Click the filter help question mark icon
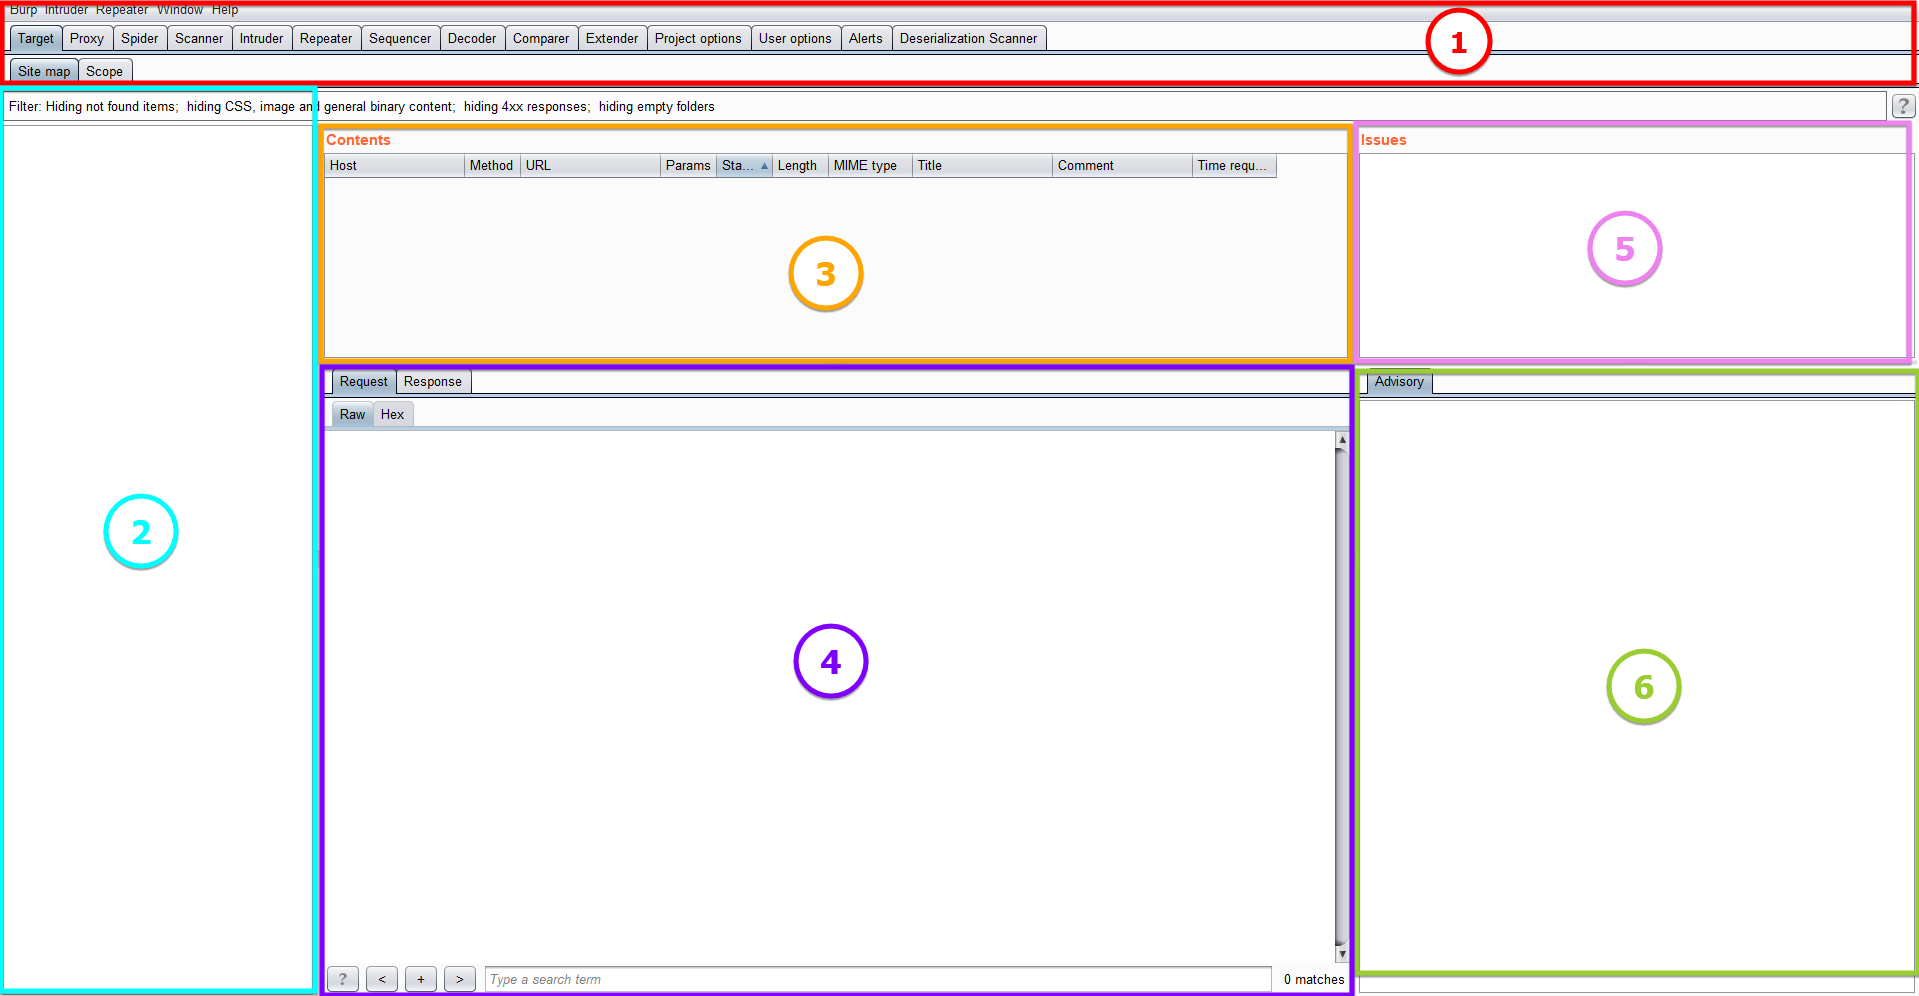The image size is (1919, 996). click(x=1902, y=106)
